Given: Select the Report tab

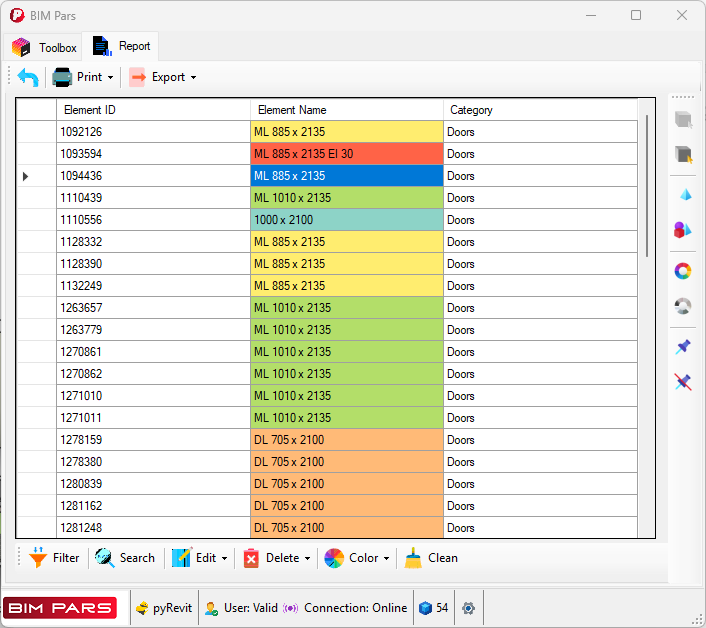Looking at the screenshot, I should point(122,46).
